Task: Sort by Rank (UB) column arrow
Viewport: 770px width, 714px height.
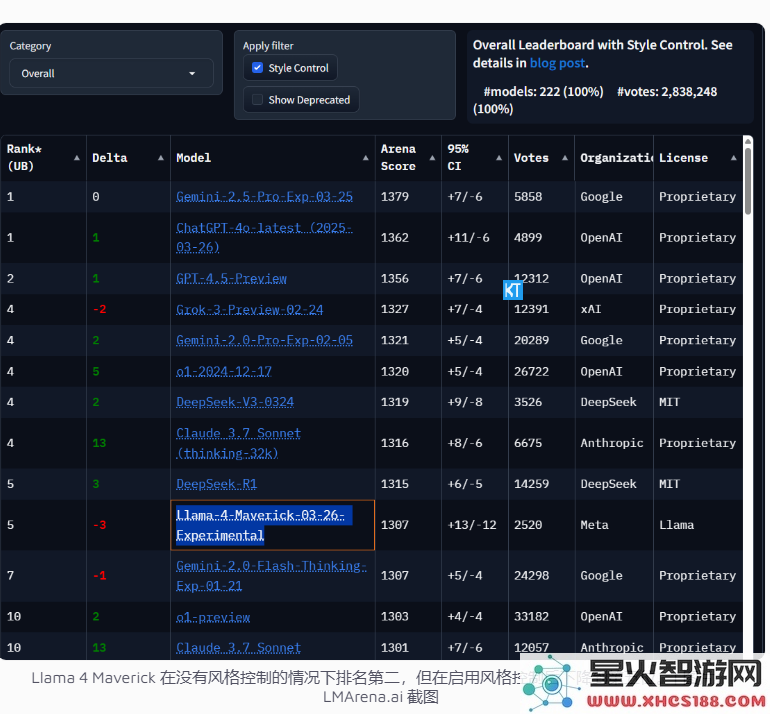Action: coord(77,158)
